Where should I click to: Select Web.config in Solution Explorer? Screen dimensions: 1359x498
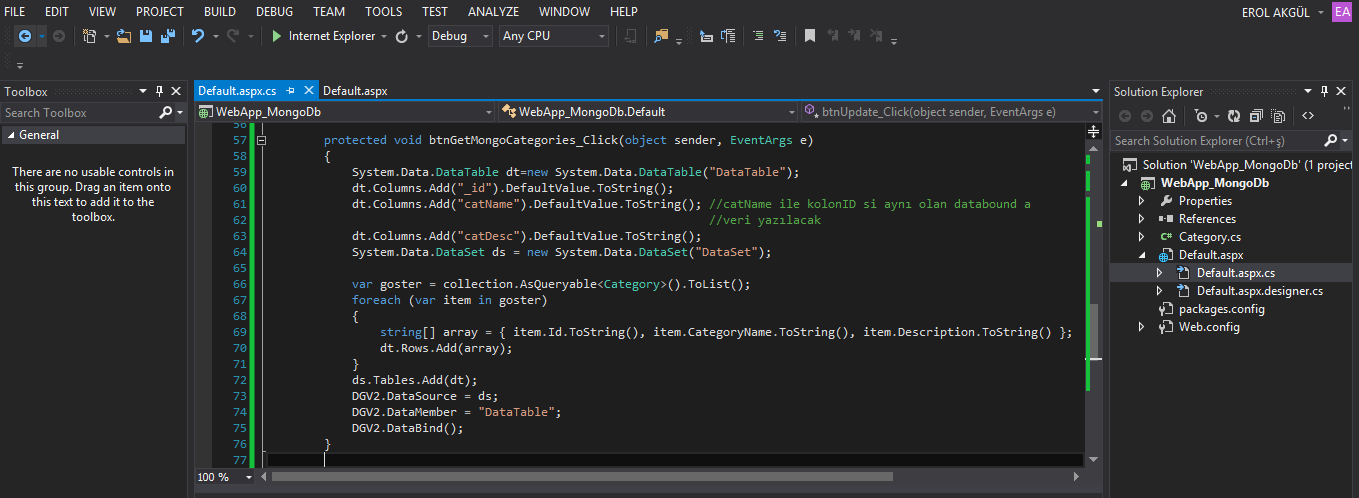[x=1208, y=327]
